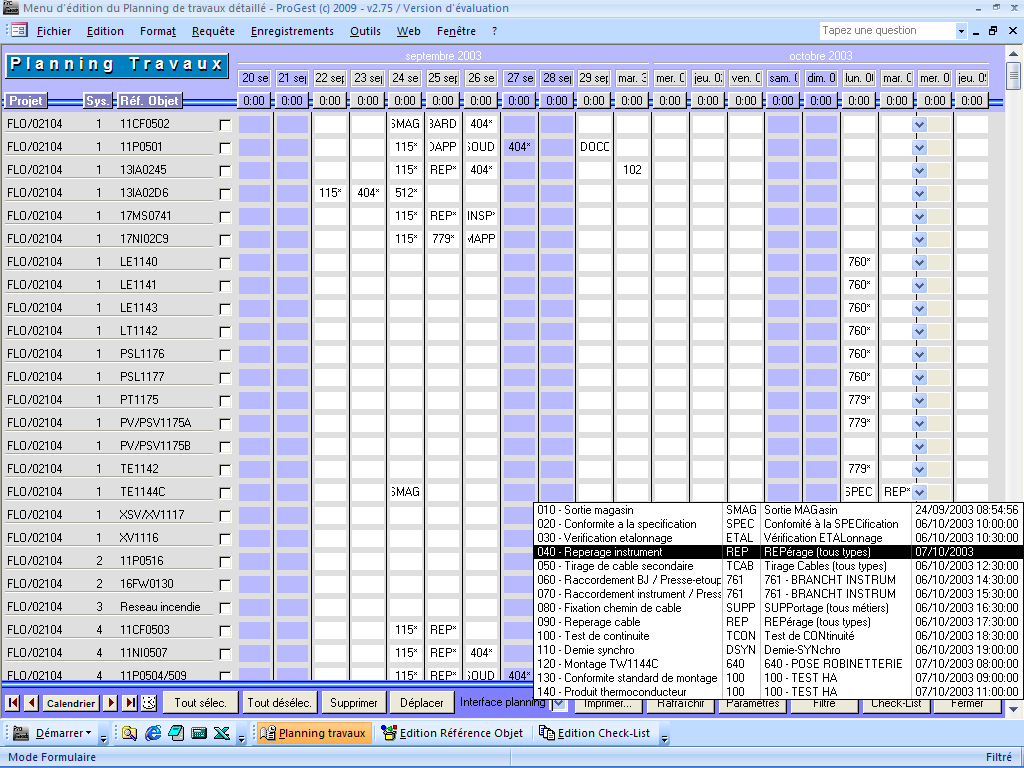Open the Fichier menu

click(x=54, y=31)
